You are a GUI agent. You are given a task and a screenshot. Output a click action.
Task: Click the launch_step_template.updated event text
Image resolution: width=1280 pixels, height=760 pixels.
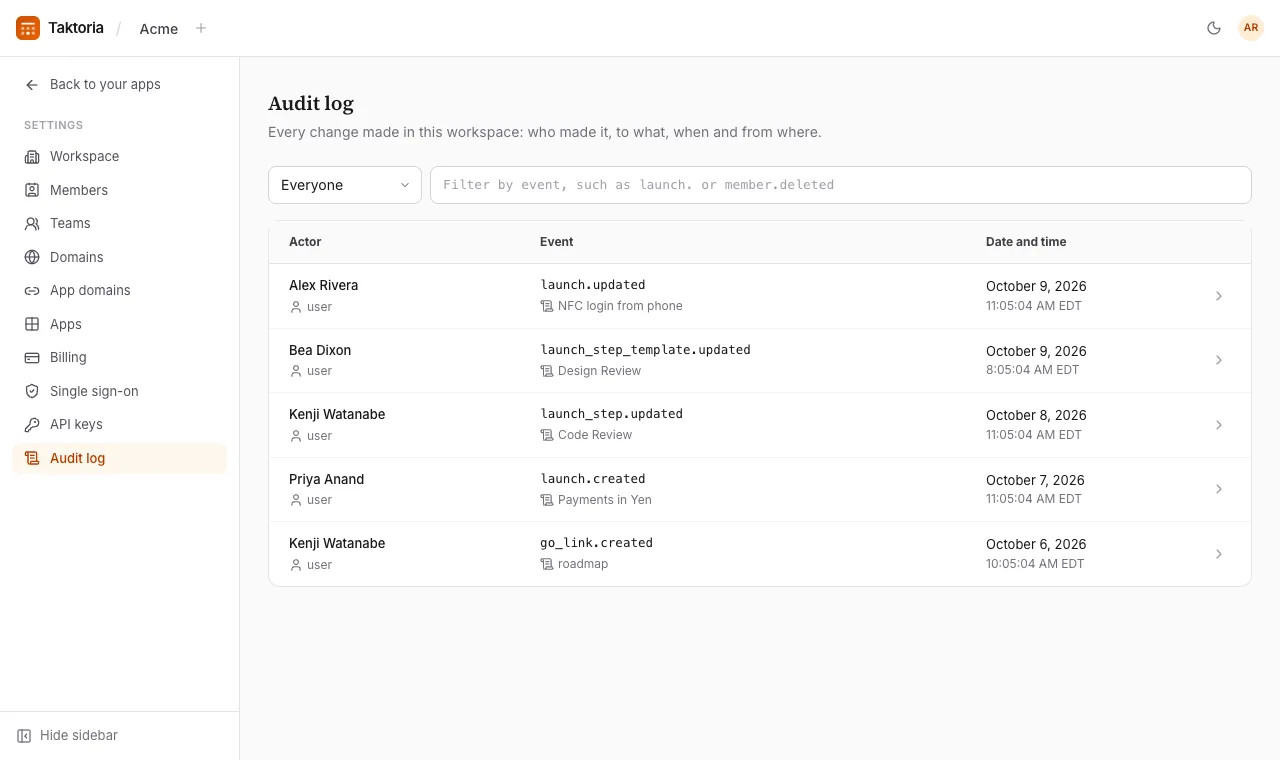(646, 350)
